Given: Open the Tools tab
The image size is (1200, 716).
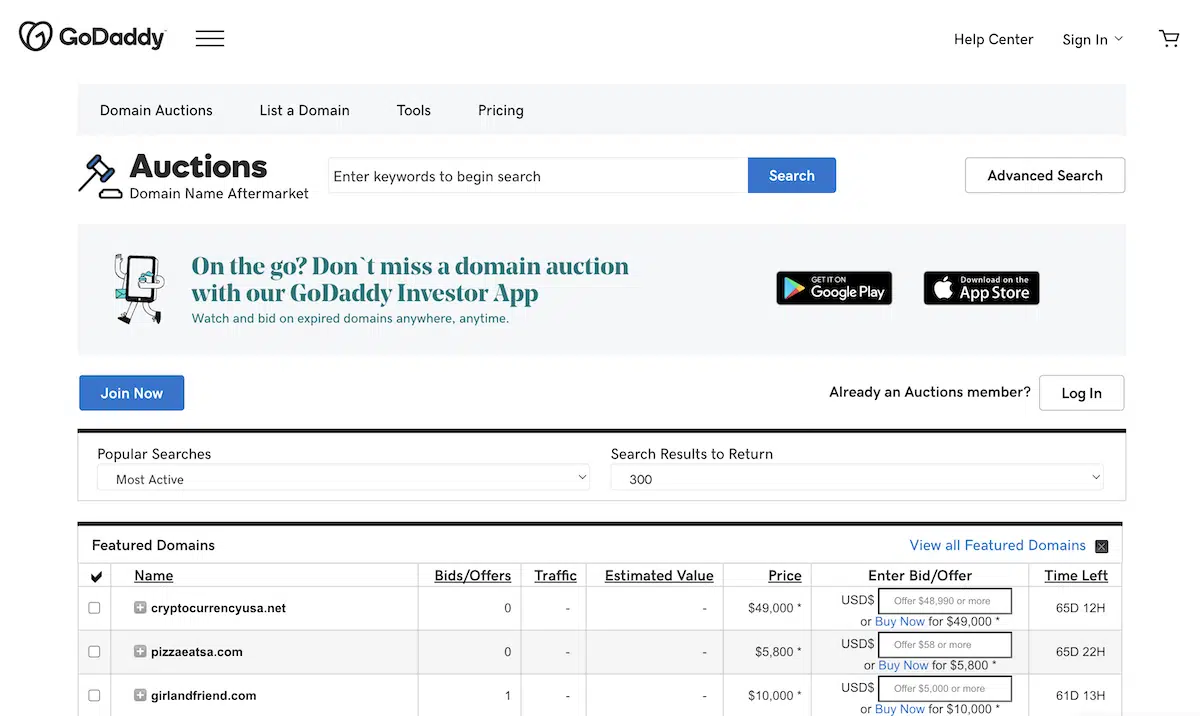Looking at the screenshot, I should 414,110.
